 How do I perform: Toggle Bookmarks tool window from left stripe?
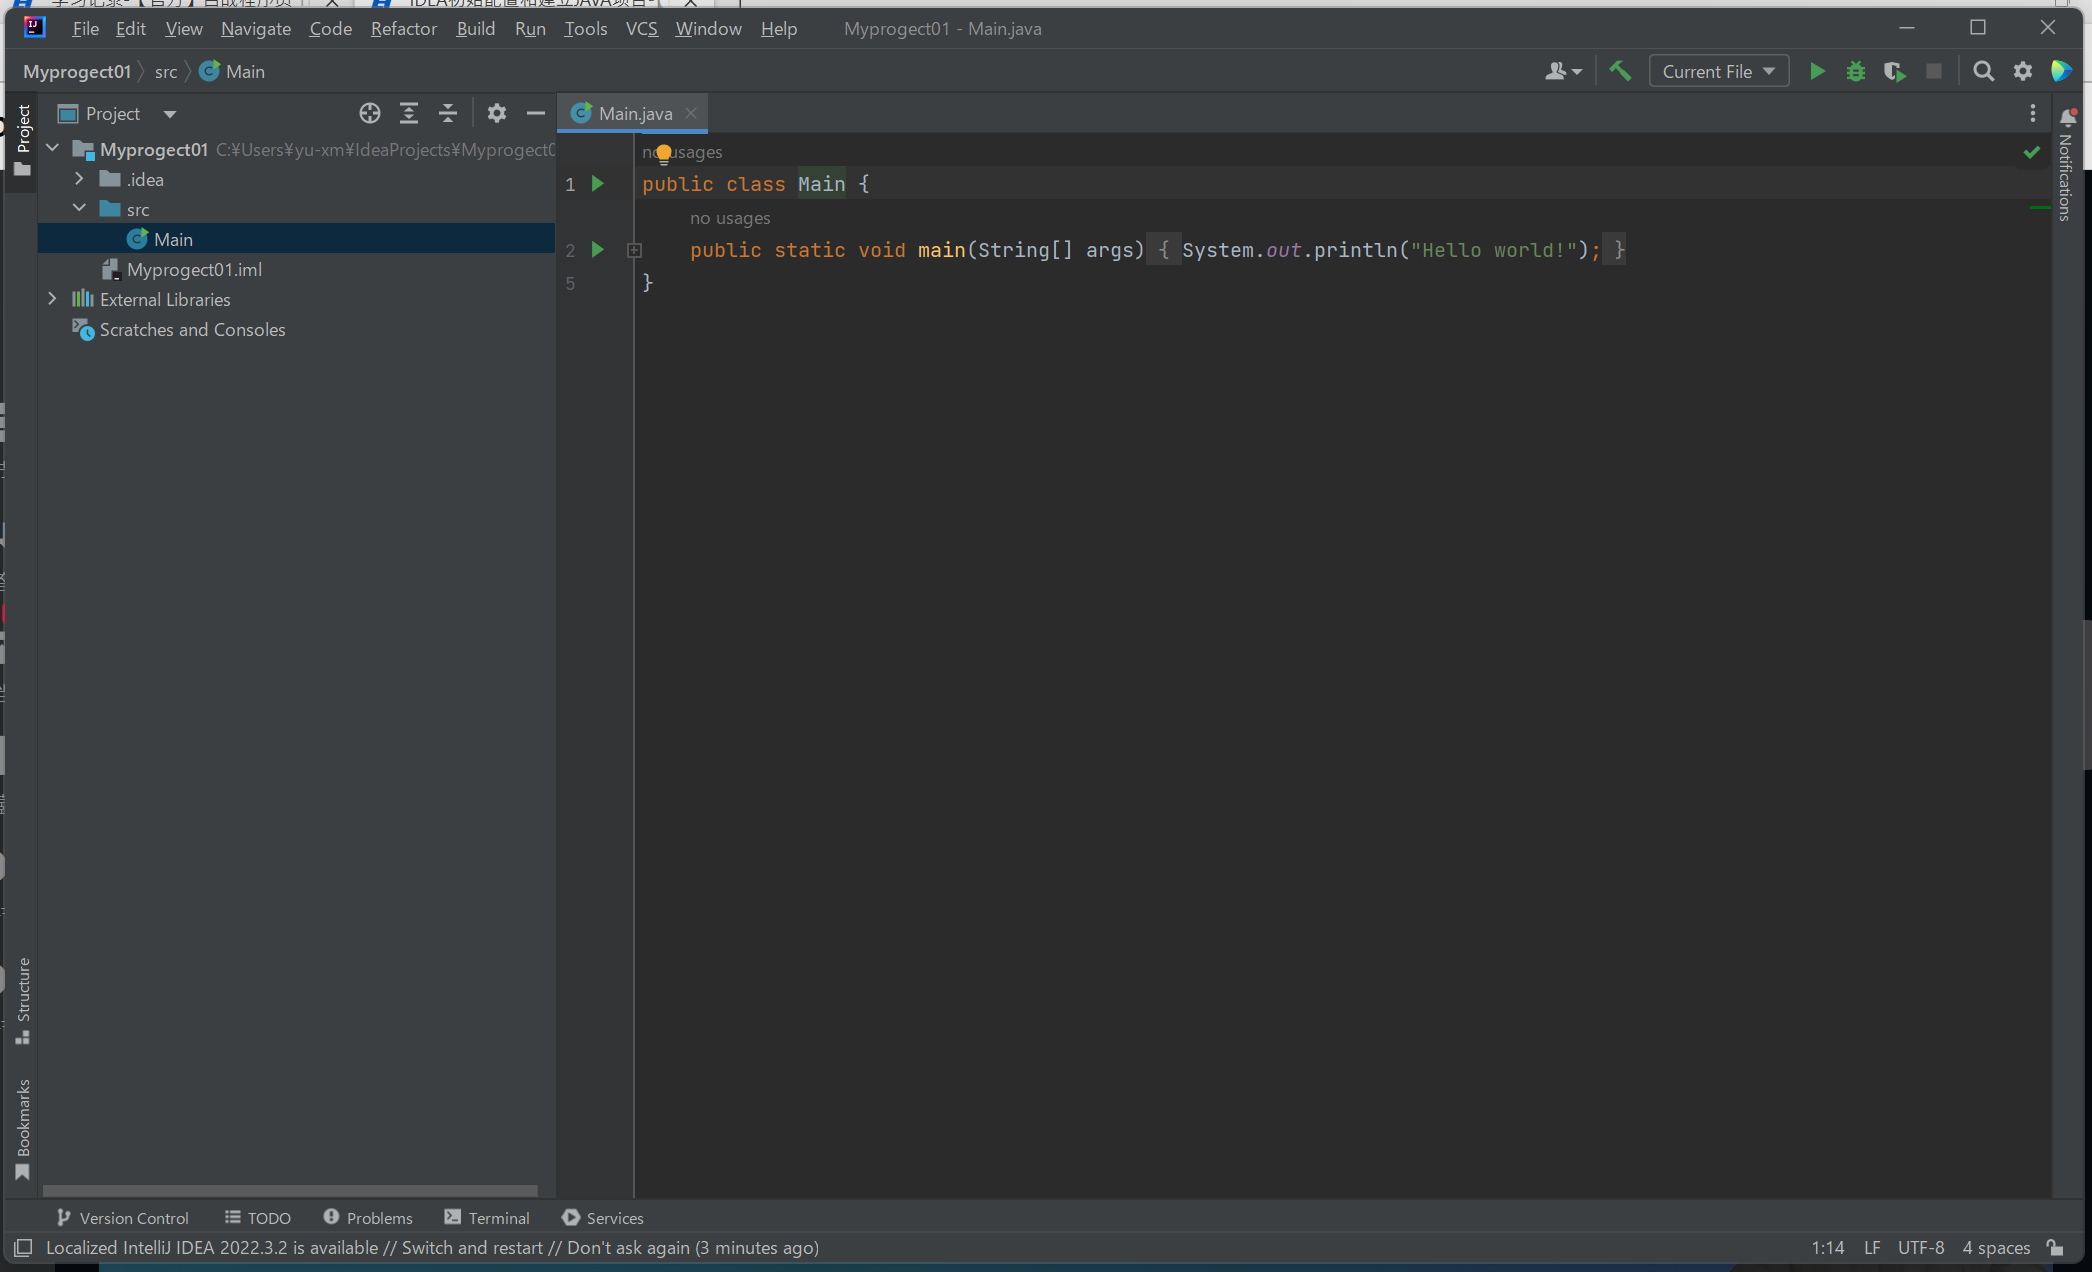pyautogui.click(x=23, y=1130)
